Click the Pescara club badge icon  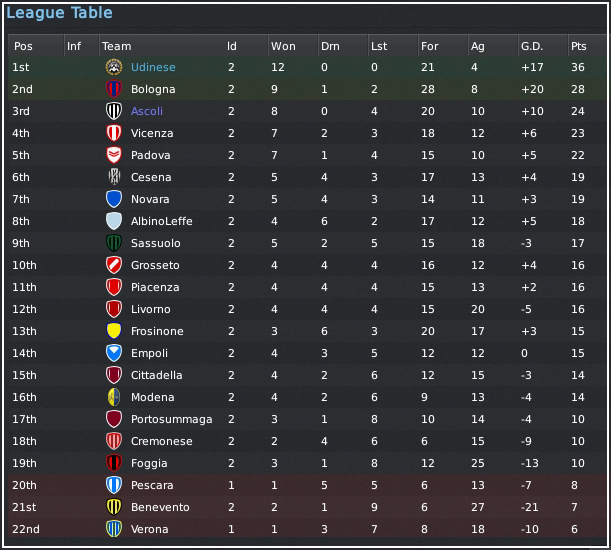point(113,485)
